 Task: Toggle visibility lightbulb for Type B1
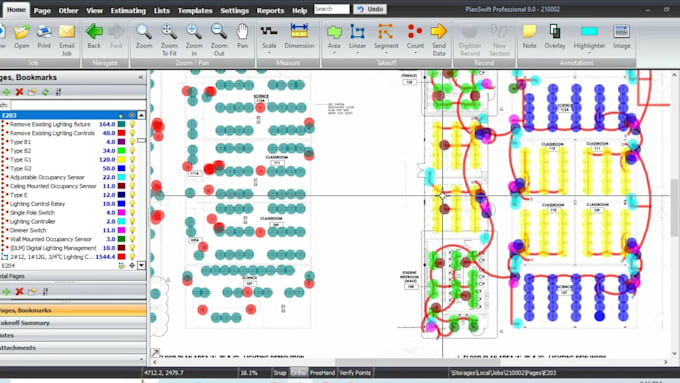click(132, 142)
